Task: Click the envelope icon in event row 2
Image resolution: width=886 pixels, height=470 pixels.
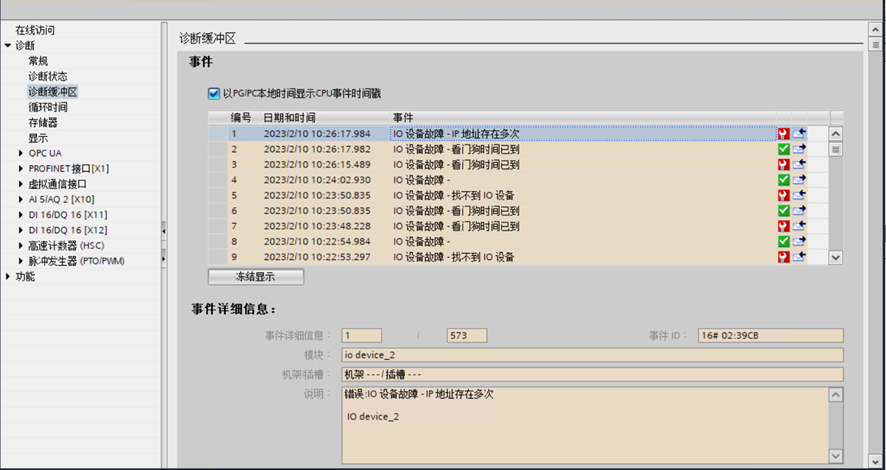Action: (799, 149)
